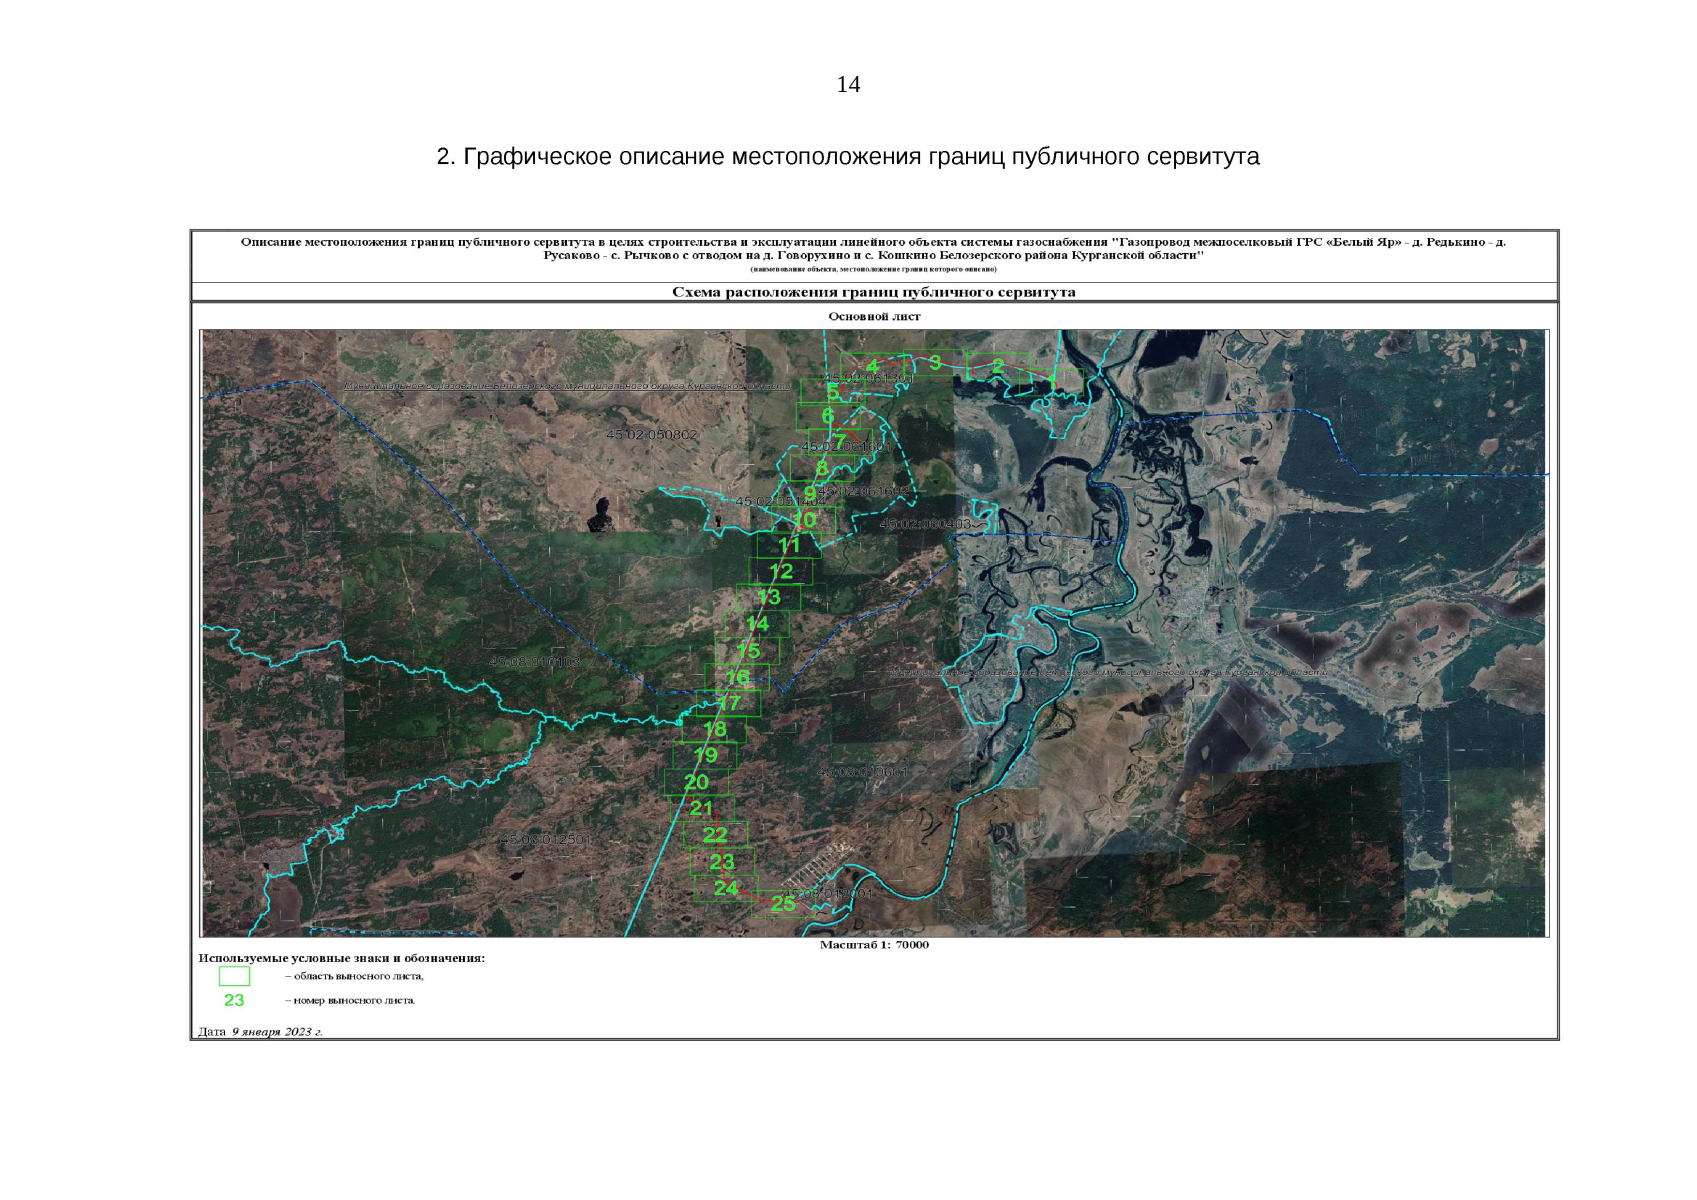Click sheet marker 23 on the map
This screenshot has width=1697, height=1200.
point(722,861)
